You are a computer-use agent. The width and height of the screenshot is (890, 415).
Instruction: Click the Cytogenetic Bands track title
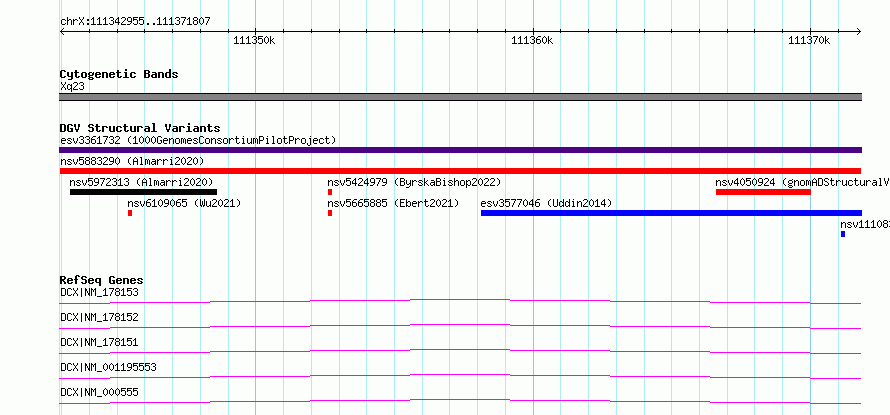pos(119,74)
